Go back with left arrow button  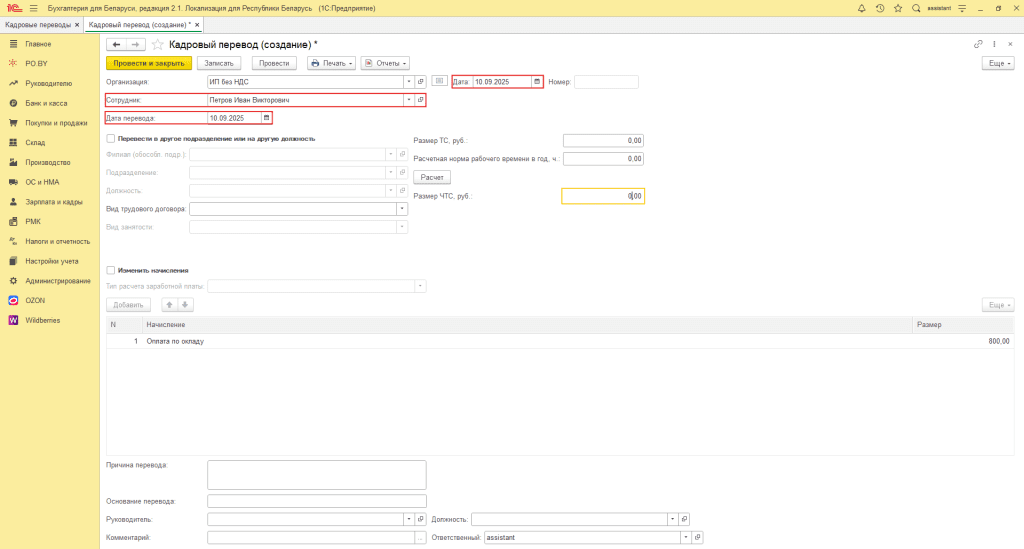click(x=116, y=44)
